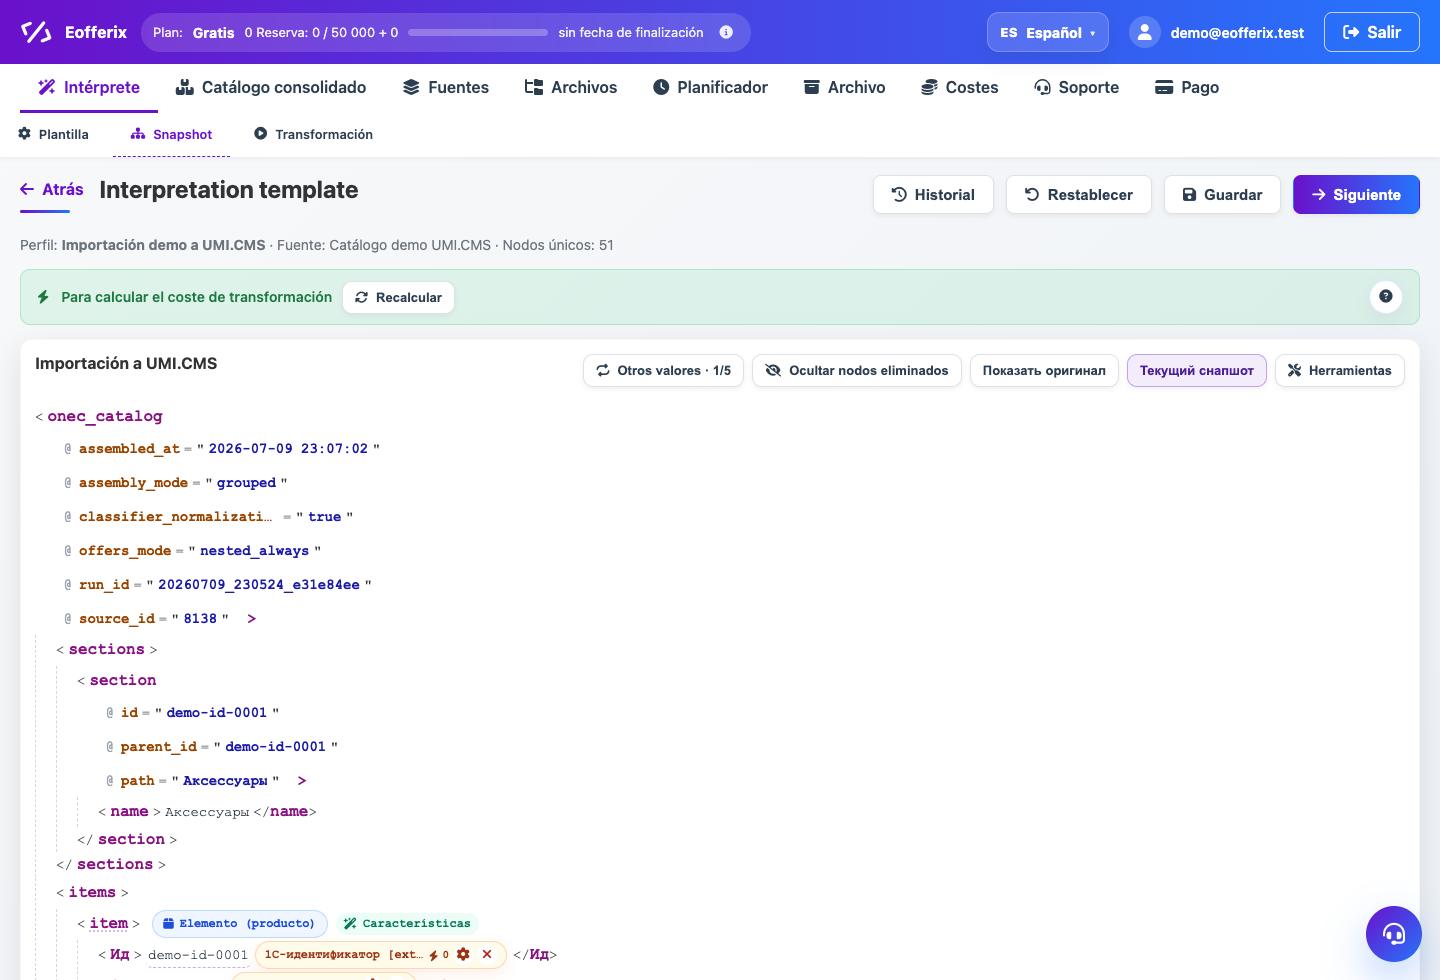The width and height of the screenshot is (1440, 980).
Task: Open the Archivos tab
Action: coord(571,87)
